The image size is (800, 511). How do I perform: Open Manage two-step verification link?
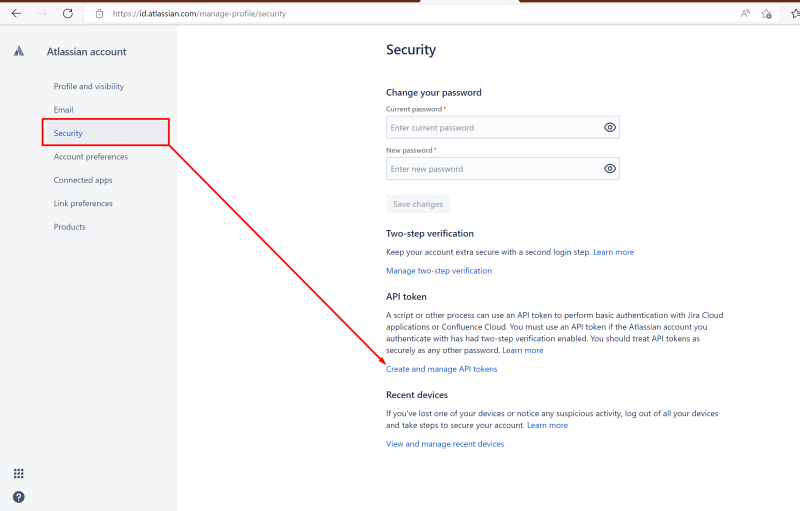439,271
